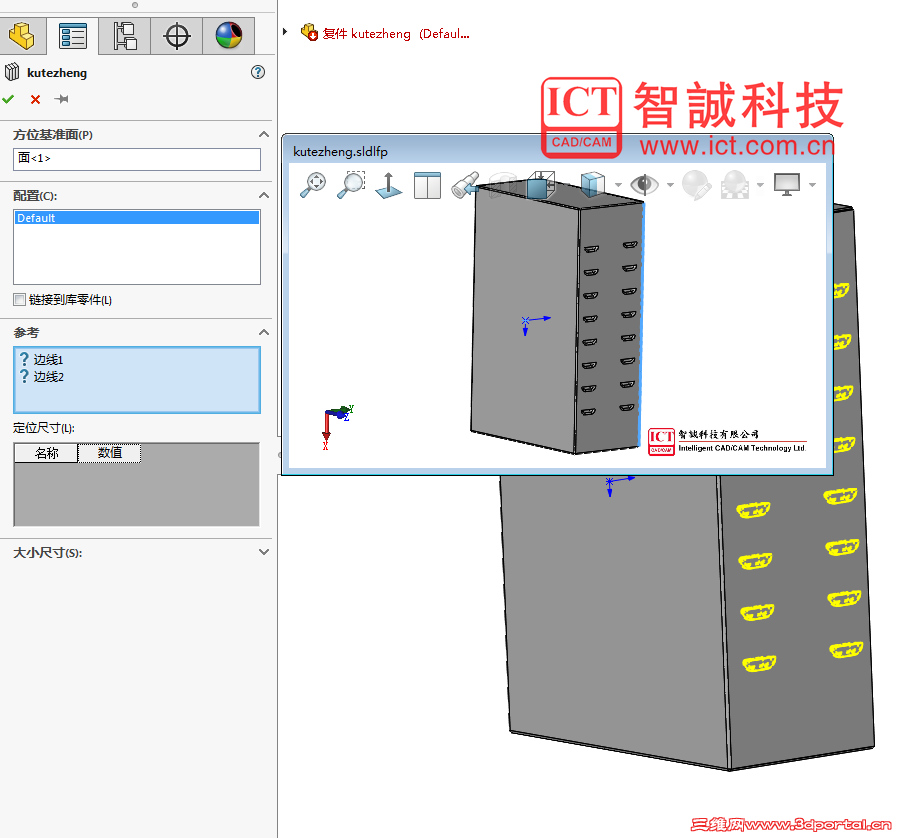Click the Edit Appearance sphere icon

coord(696,185)
